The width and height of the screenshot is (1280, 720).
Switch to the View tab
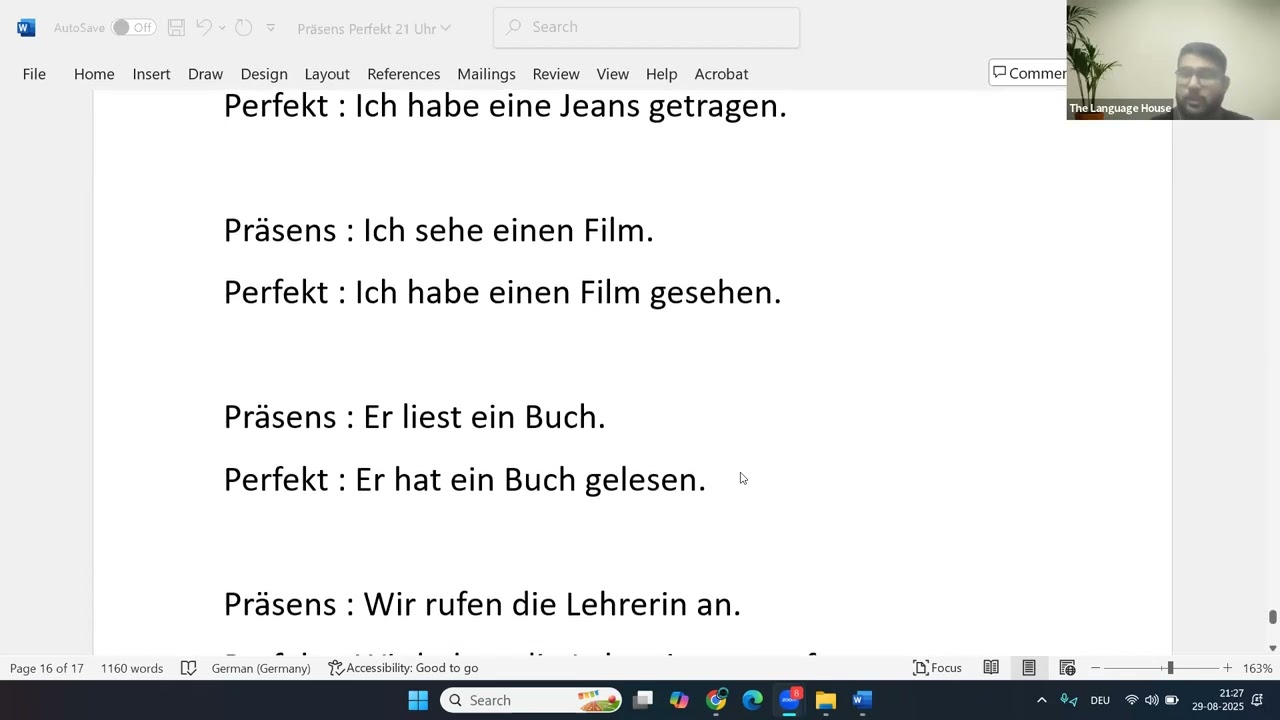612,74
